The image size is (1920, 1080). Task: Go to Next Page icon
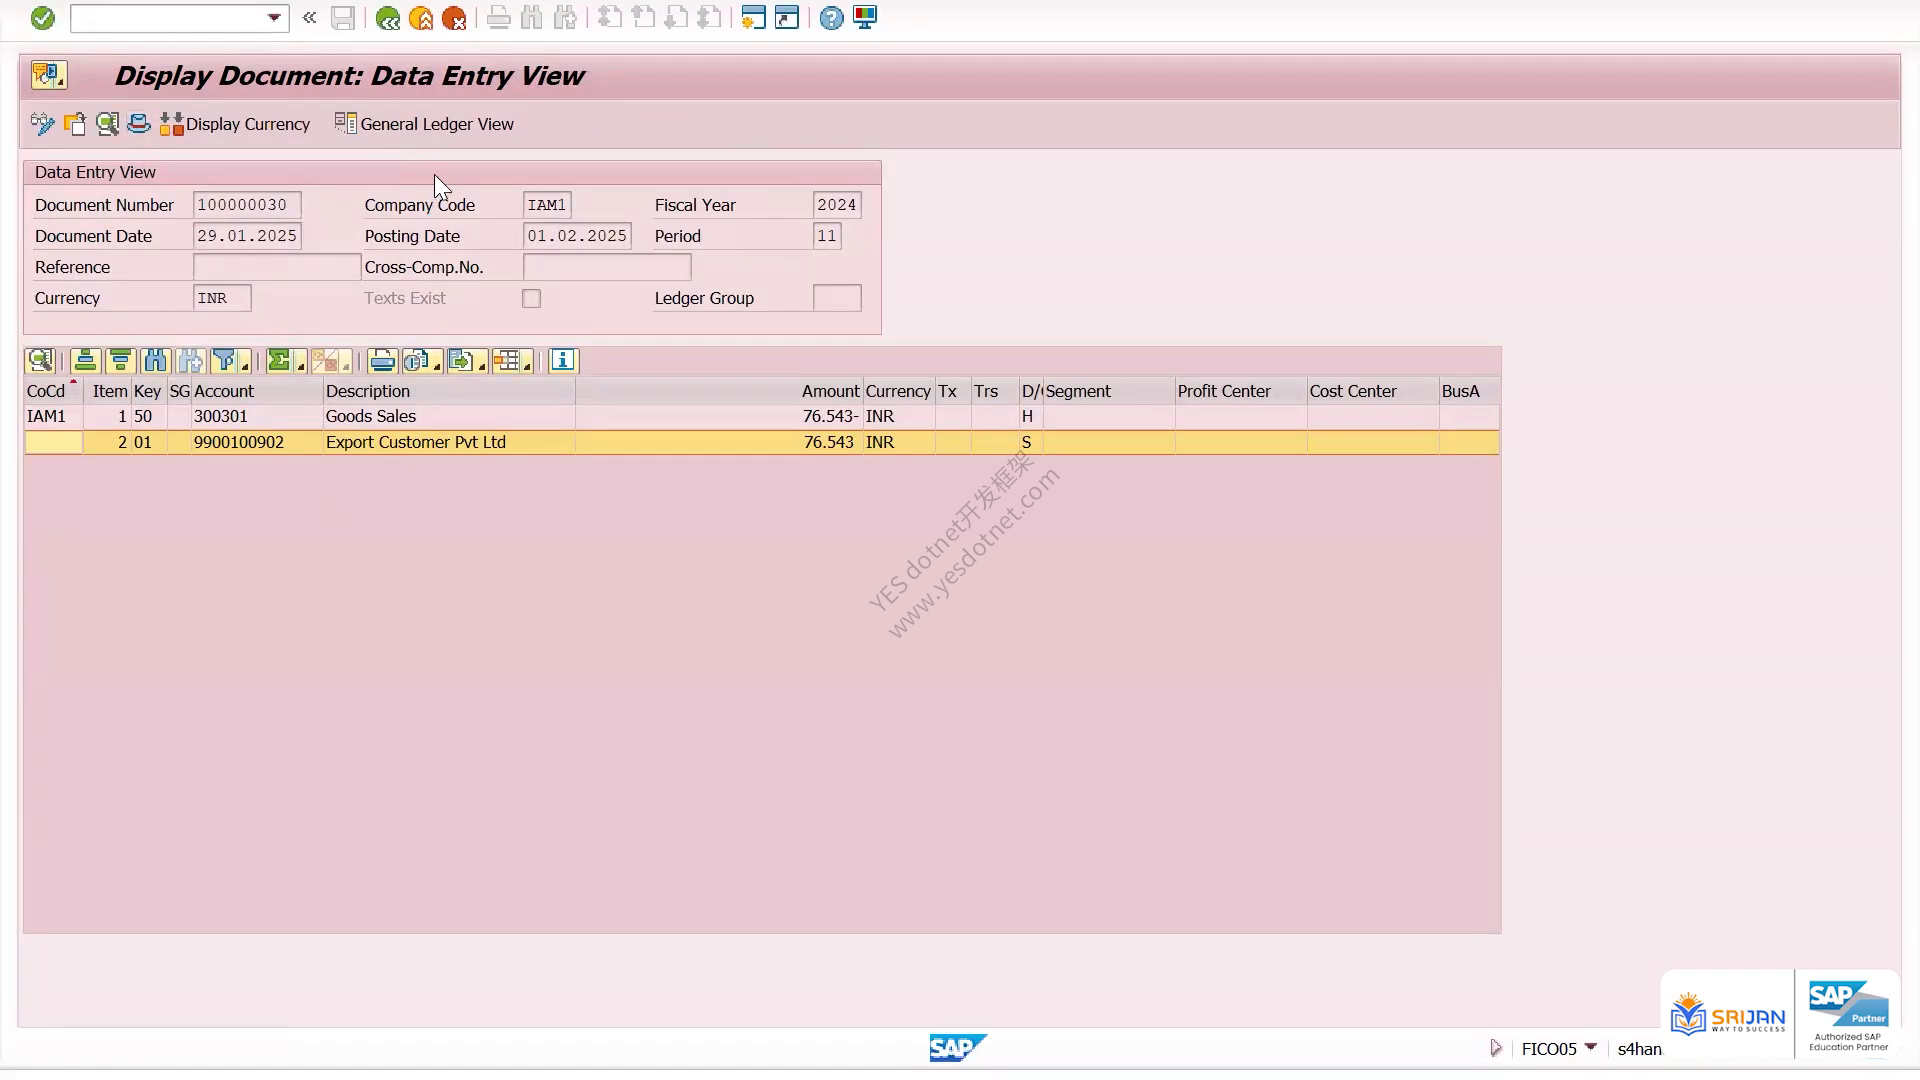pos(676,18)
